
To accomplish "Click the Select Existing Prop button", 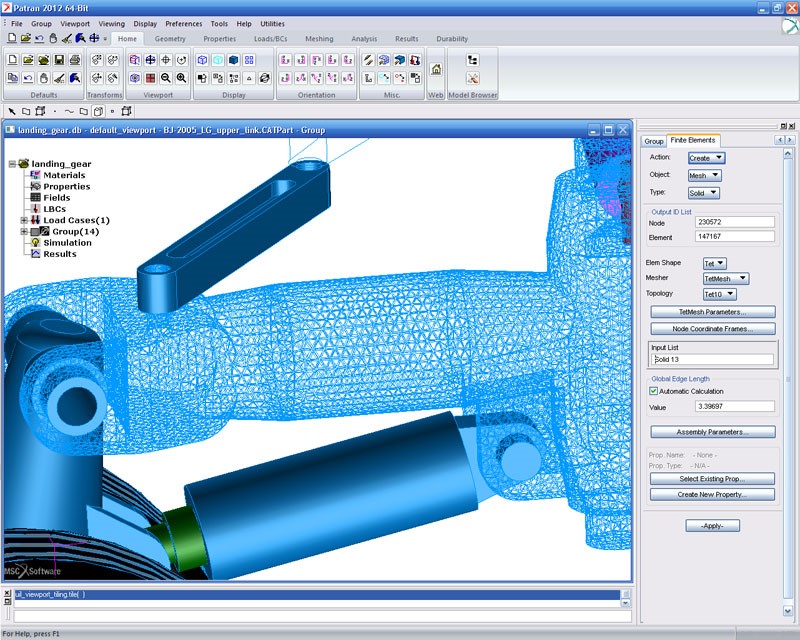I will click(x=712, y=479).
